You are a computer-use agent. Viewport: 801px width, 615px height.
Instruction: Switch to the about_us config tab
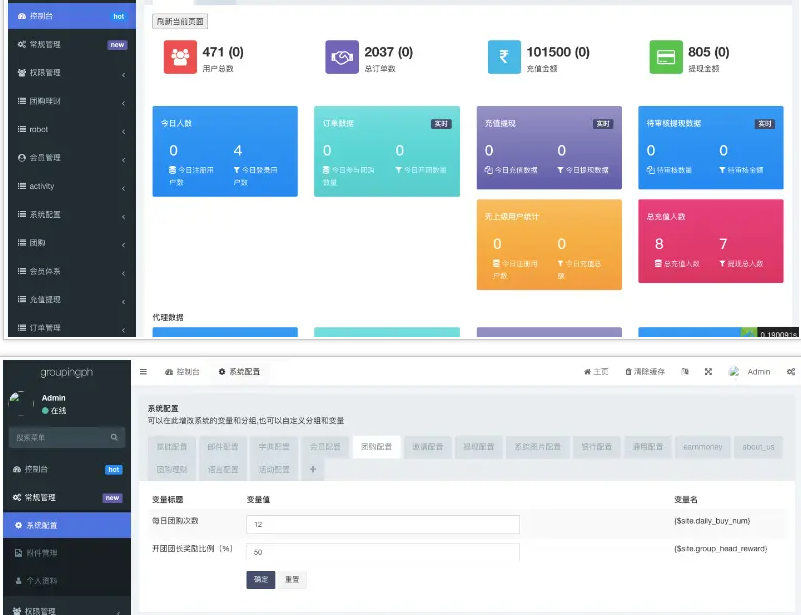tap(757, 447)
